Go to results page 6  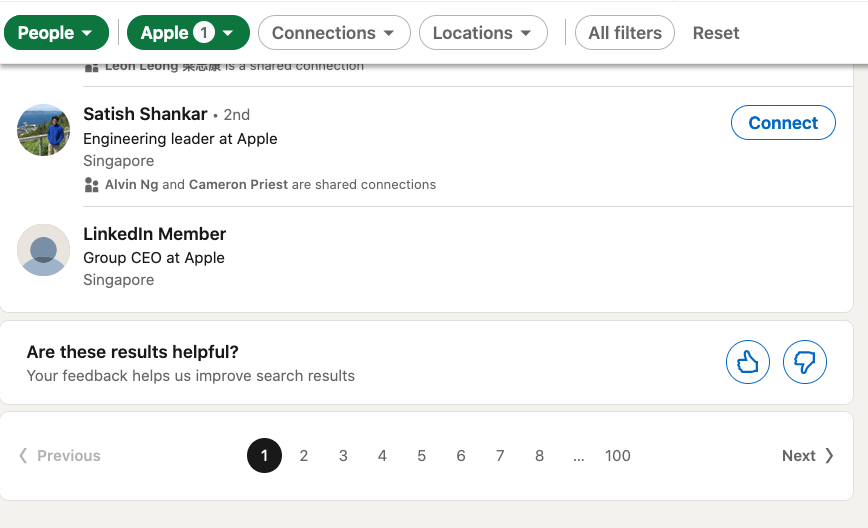(461, 455)
